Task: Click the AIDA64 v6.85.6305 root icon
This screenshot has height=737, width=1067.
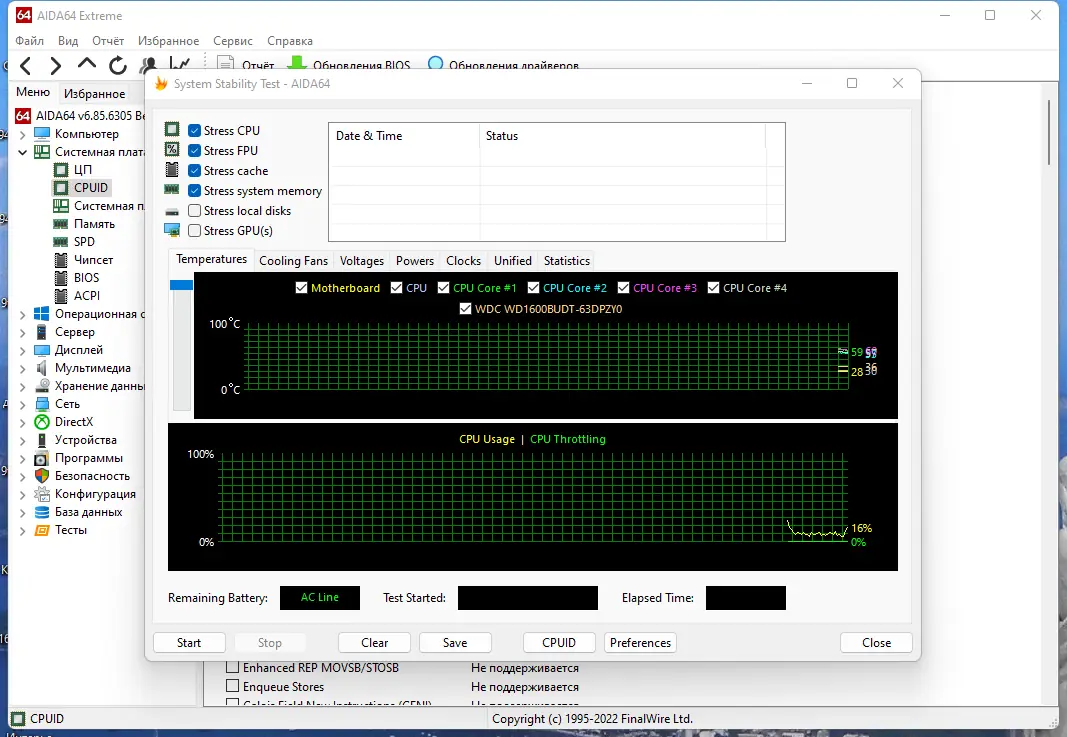Action: point(22,116)
